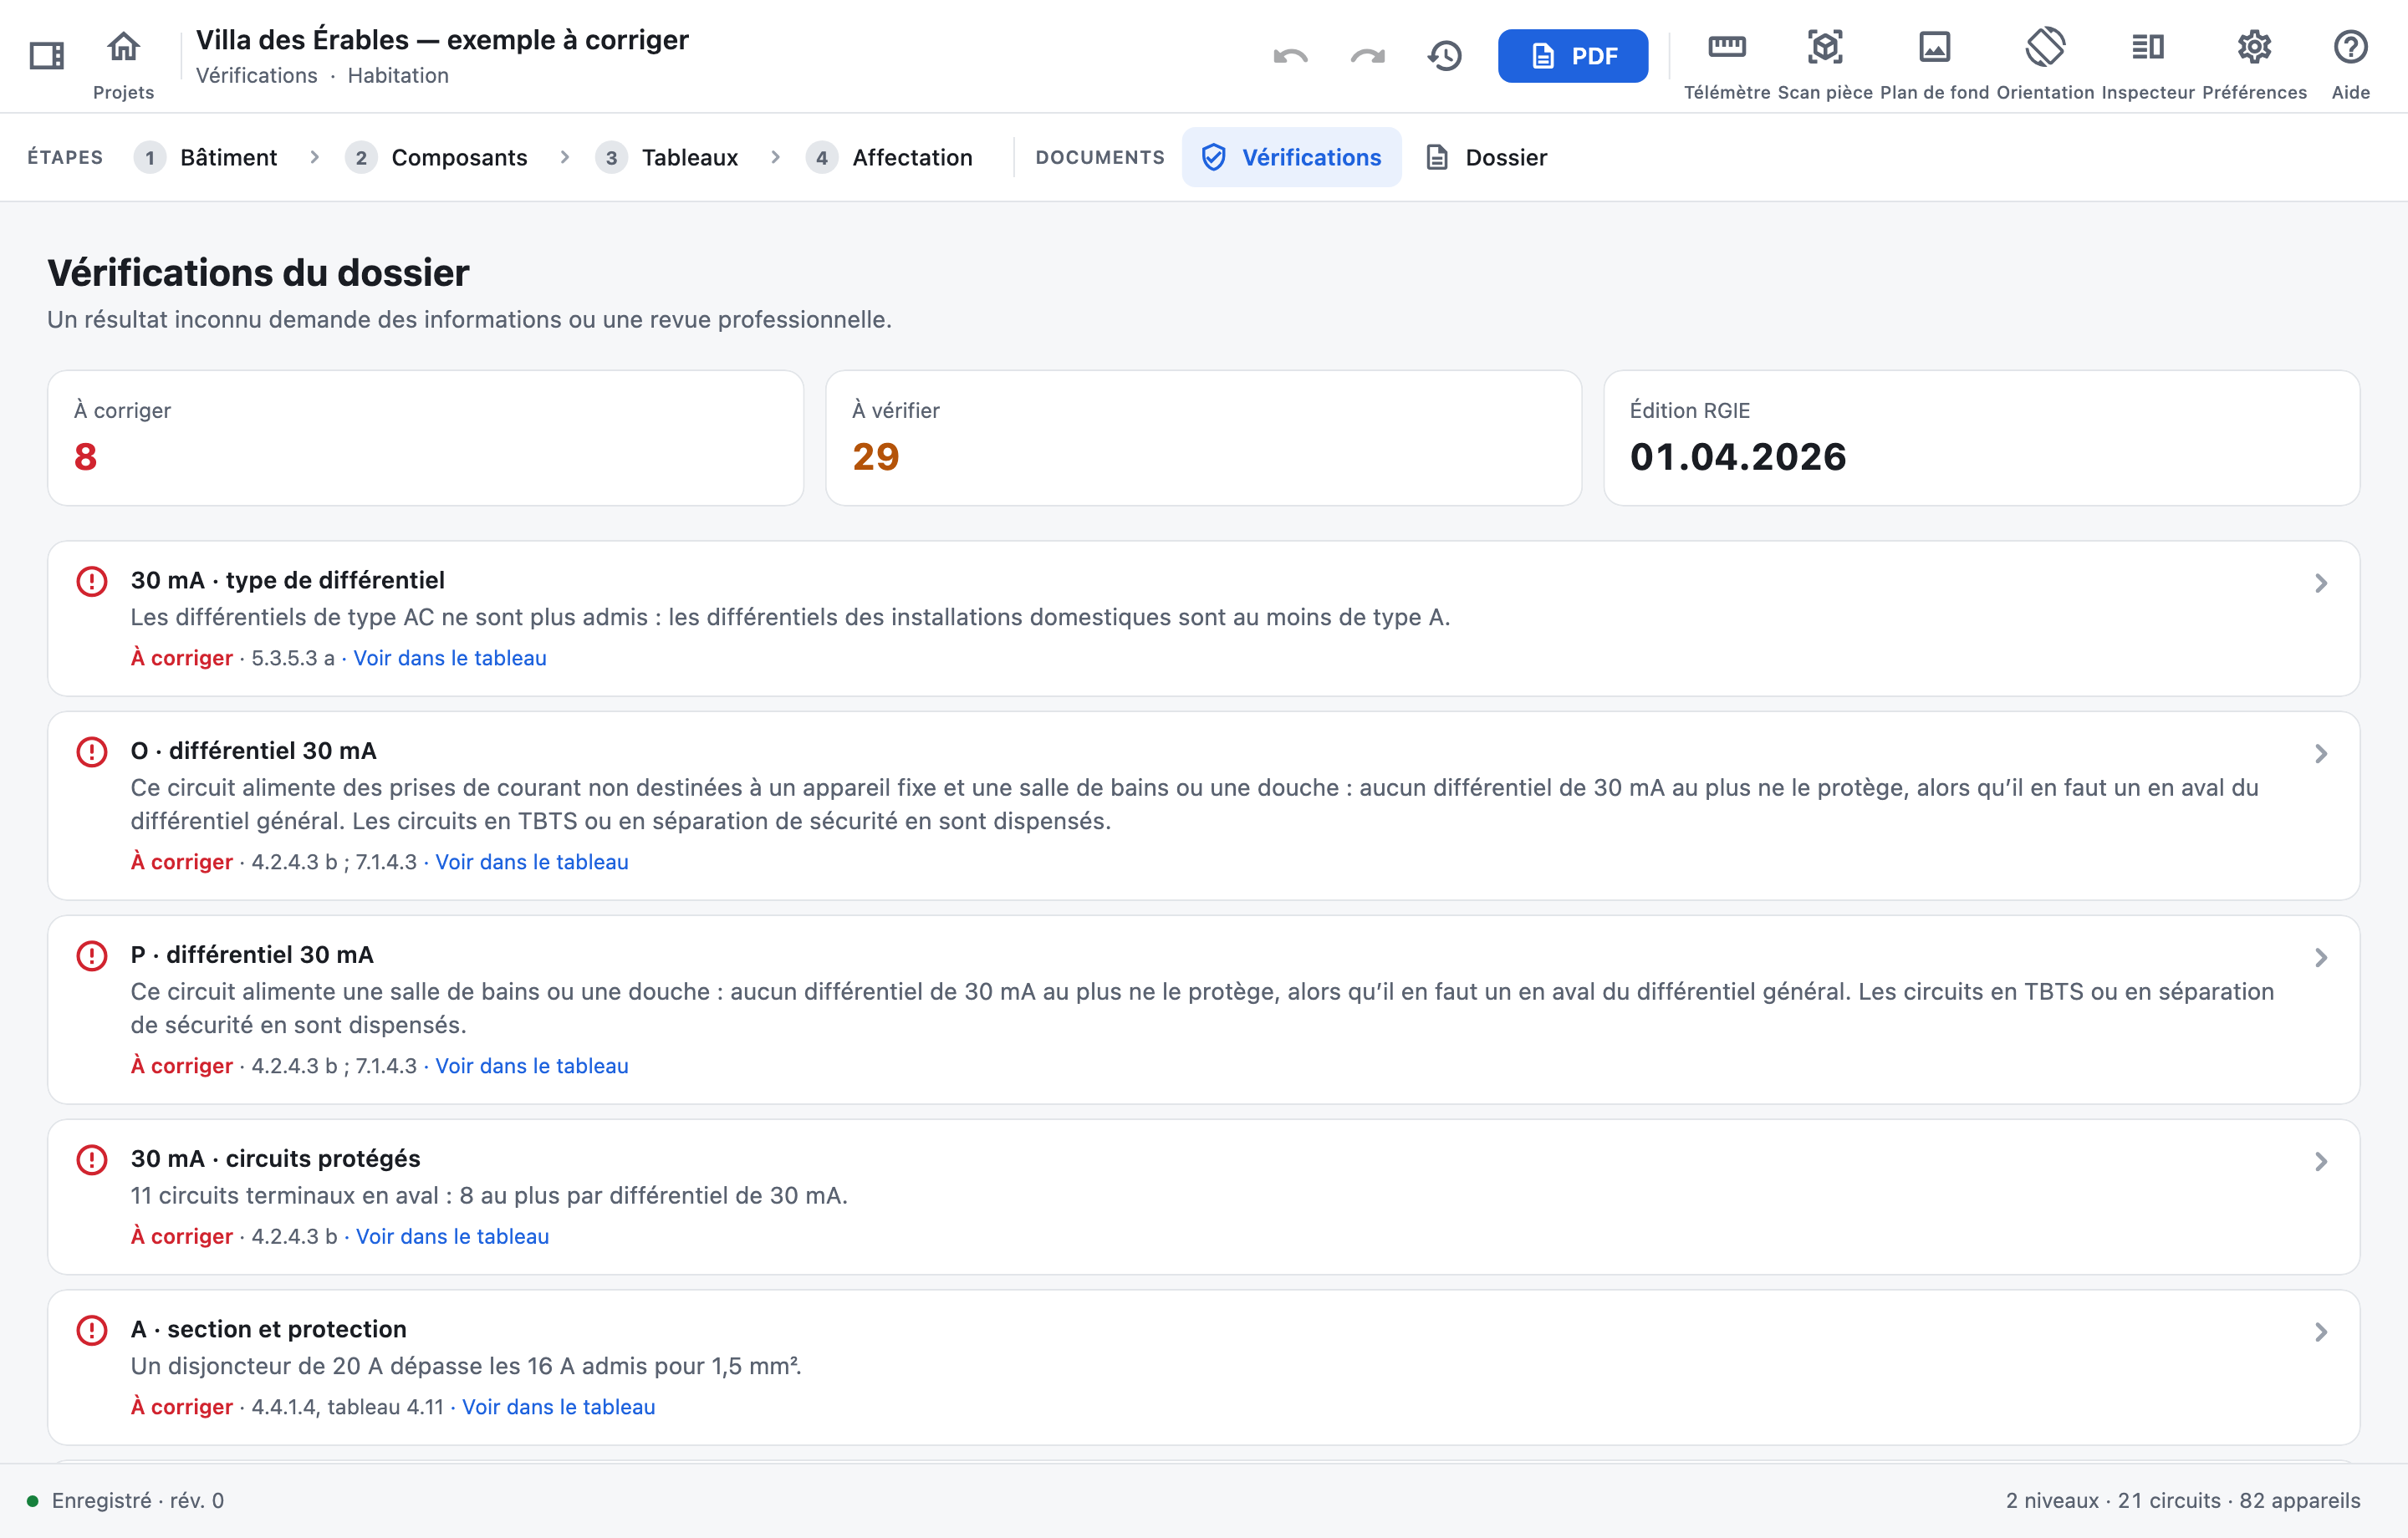Expand '30 mA · type de différentiel' chevron
Viewport: 2408px width, 1538px height.
coord(2321,583)
